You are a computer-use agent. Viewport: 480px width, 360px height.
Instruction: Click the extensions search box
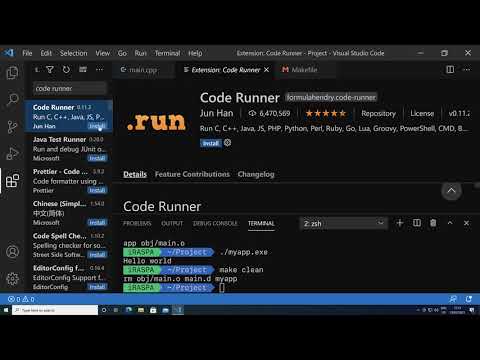(x=70, y=89)
